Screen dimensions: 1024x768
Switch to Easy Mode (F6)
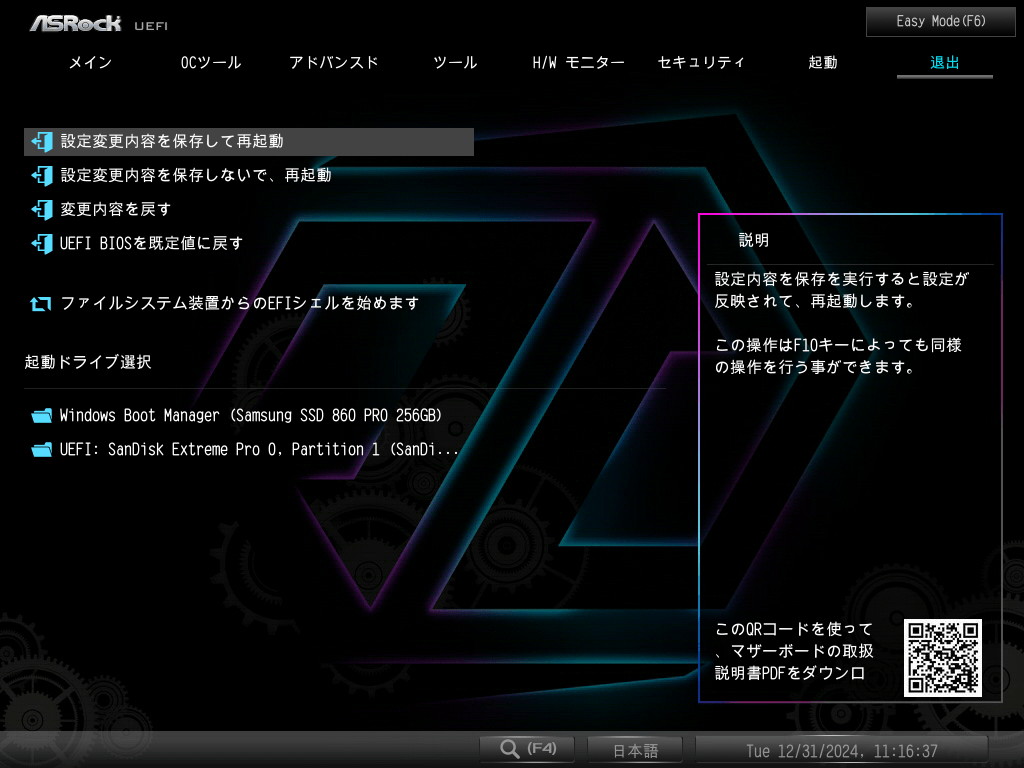[940, 22]
